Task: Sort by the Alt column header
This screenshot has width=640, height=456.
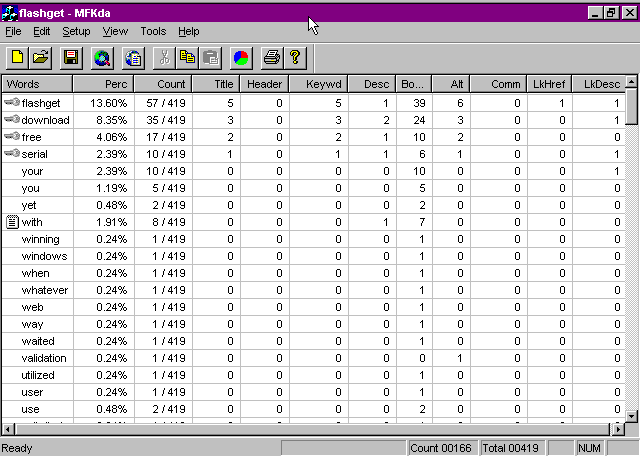Action: pos(451,84)
